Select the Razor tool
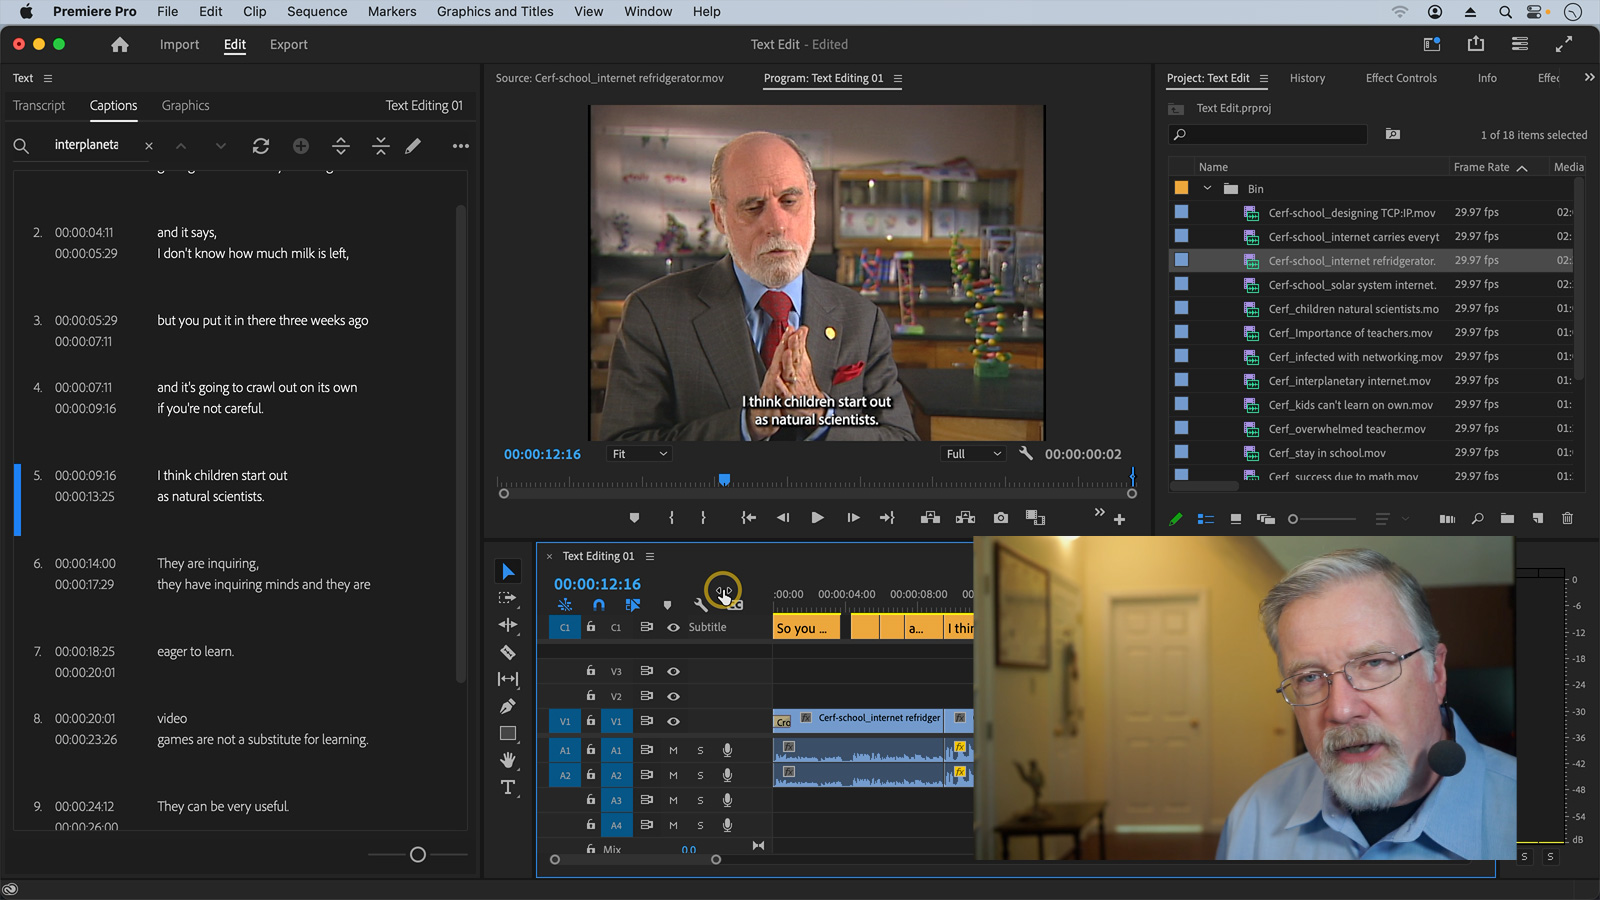This screenshot has height=900, width=1600. [508, 652]
